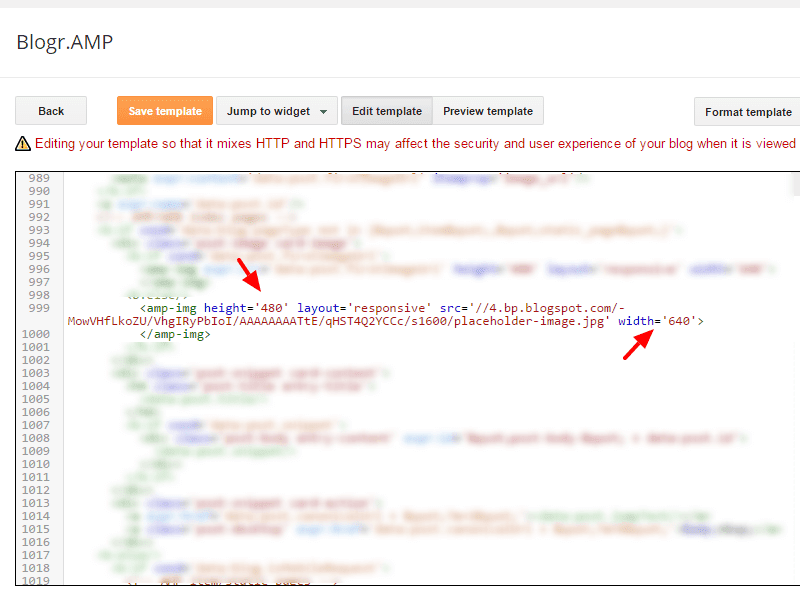The width and height of the screenshot is (800, 600).
Task: Click line number 1005 in the gutter
Action: pyautogui.click(x=36, y=399)
